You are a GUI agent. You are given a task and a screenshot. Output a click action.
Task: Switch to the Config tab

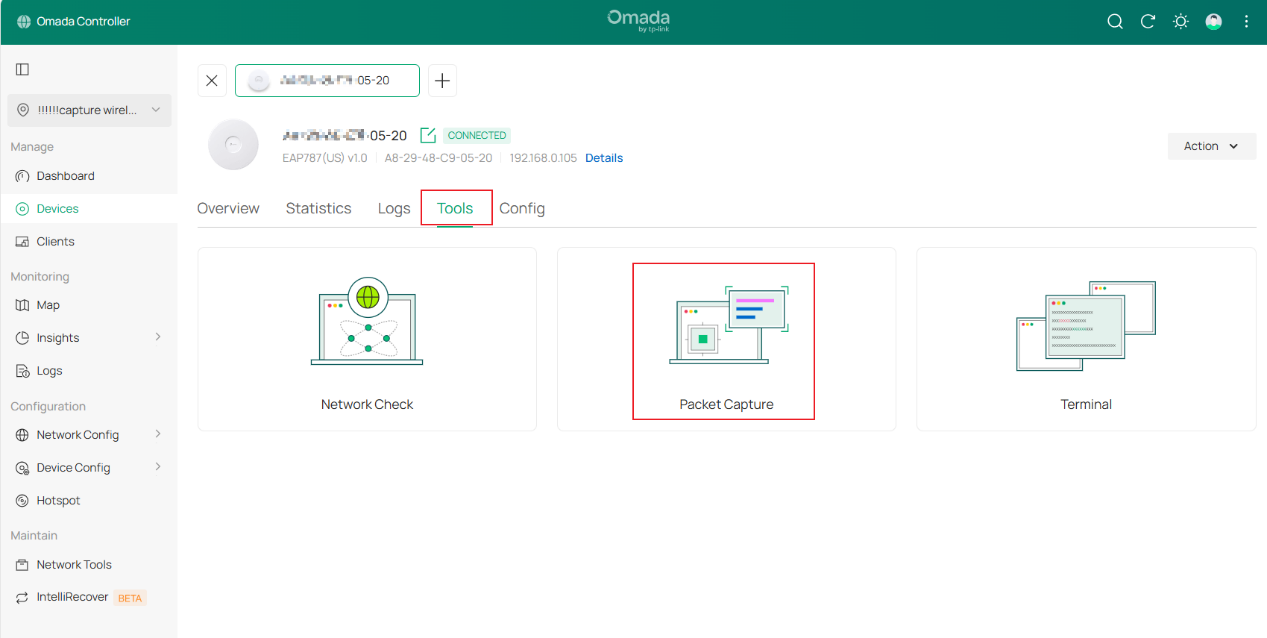[522, 208]
